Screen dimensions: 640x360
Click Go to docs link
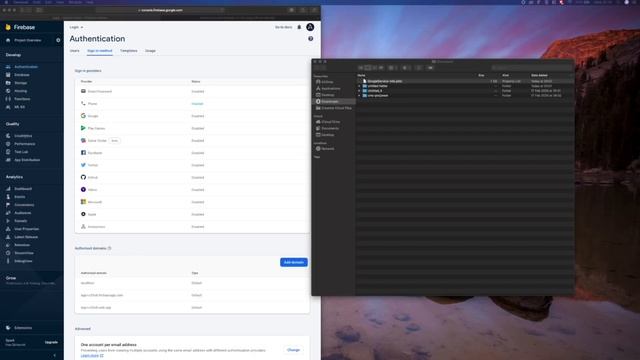pyautogui.click(x=283, y=27)
